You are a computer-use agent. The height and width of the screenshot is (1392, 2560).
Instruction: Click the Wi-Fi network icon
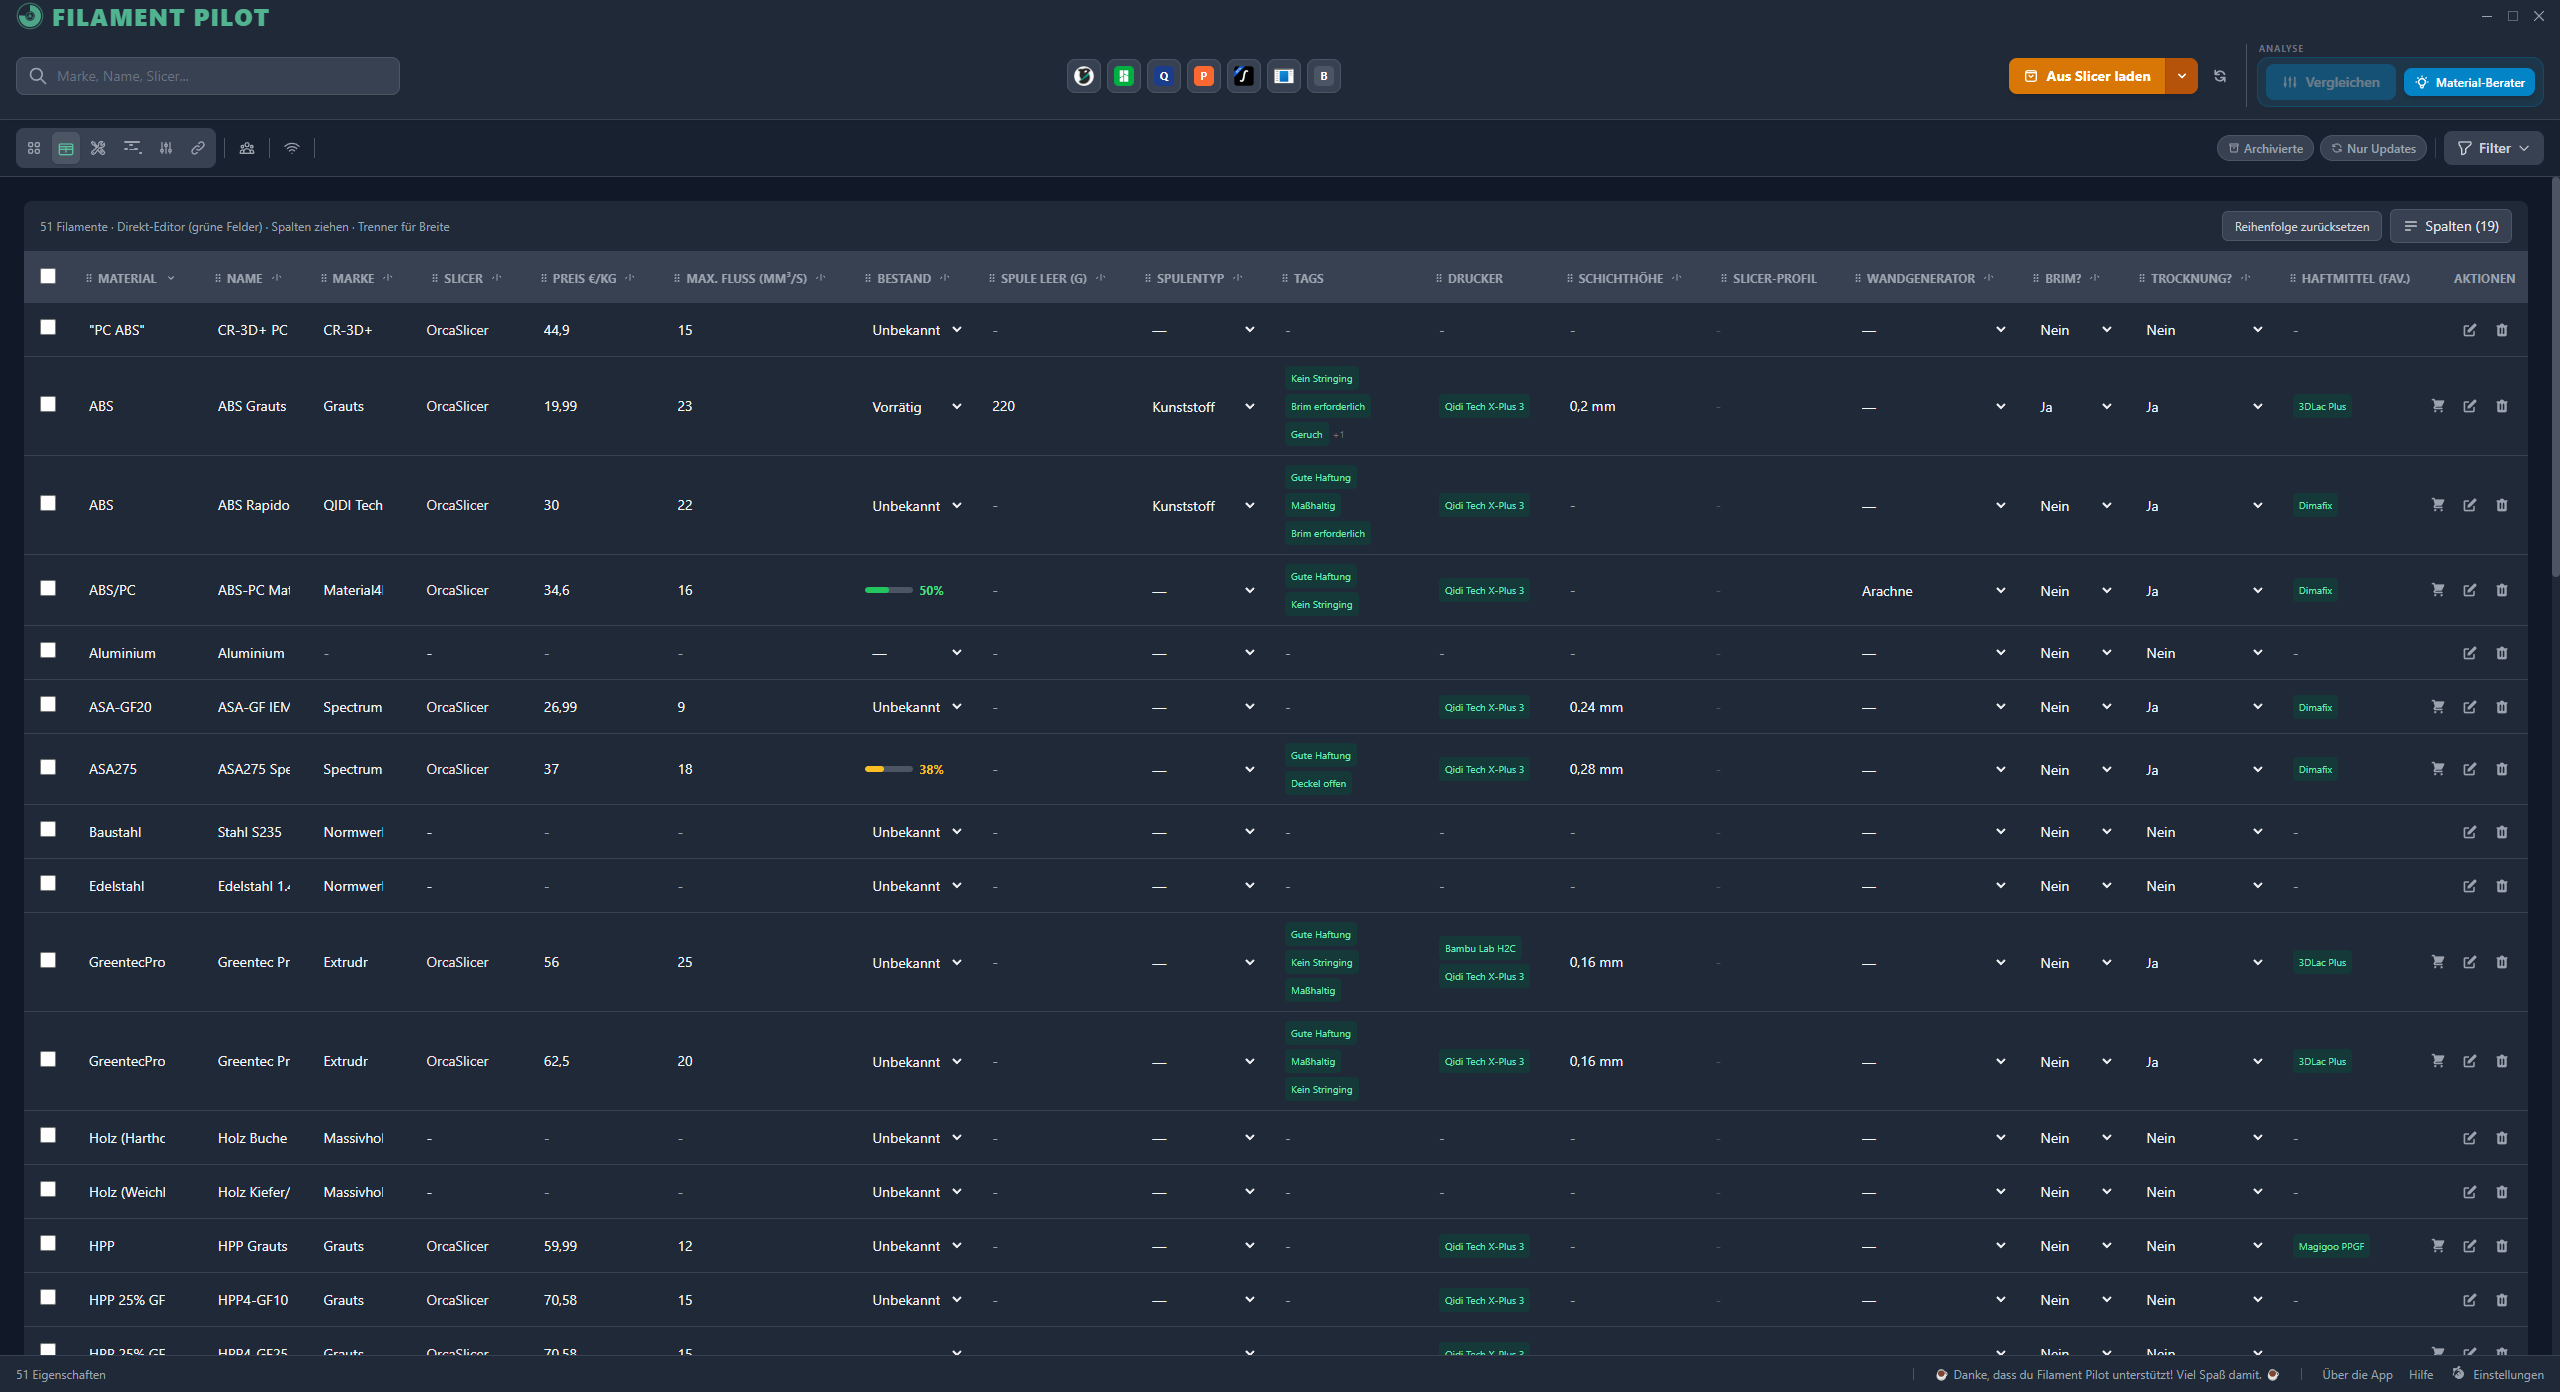[292, 148]
